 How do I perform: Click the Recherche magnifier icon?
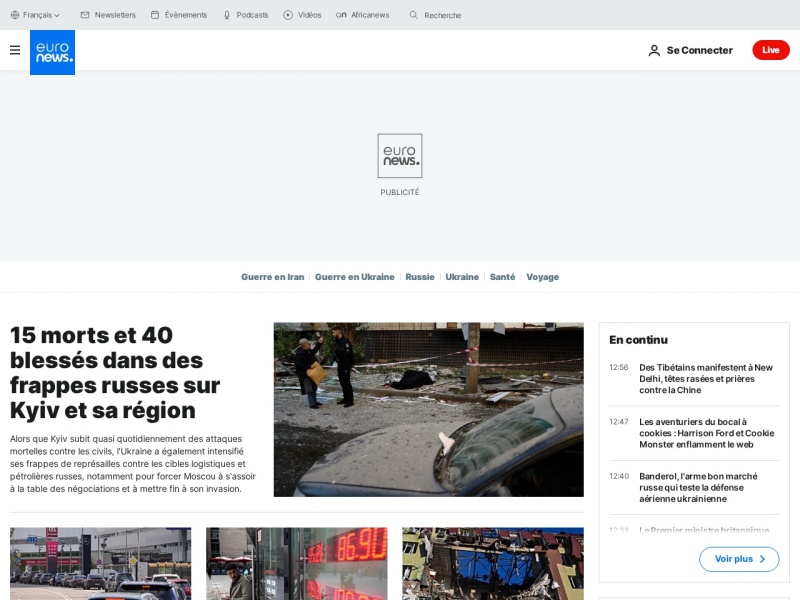[413, 15]
